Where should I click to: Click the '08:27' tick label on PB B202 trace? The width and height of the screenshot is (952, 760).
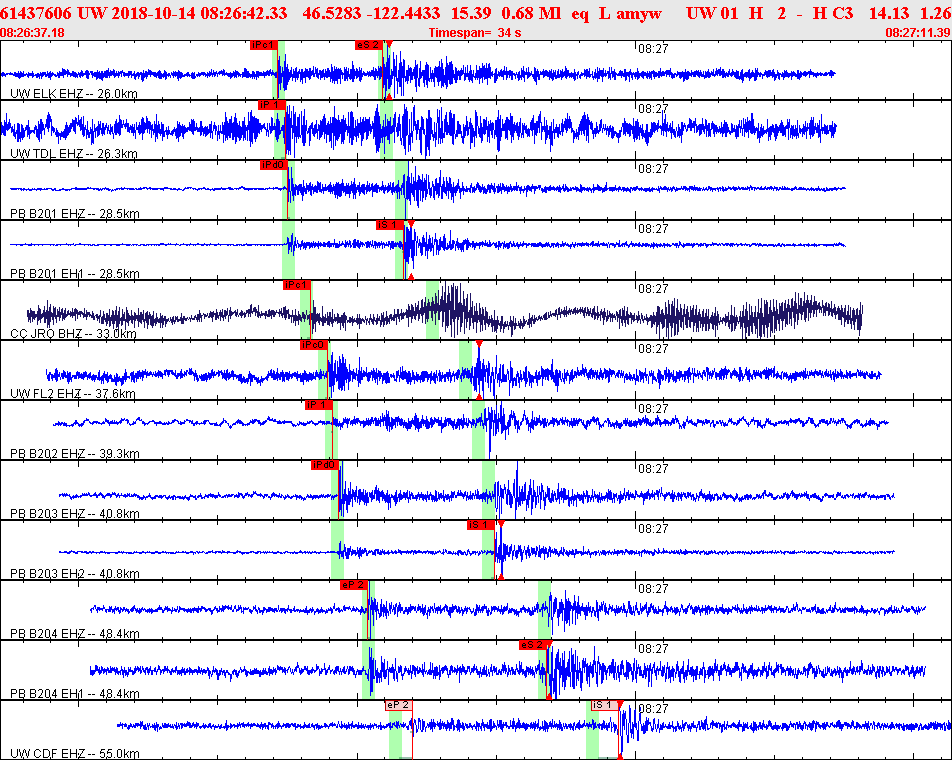653,409
